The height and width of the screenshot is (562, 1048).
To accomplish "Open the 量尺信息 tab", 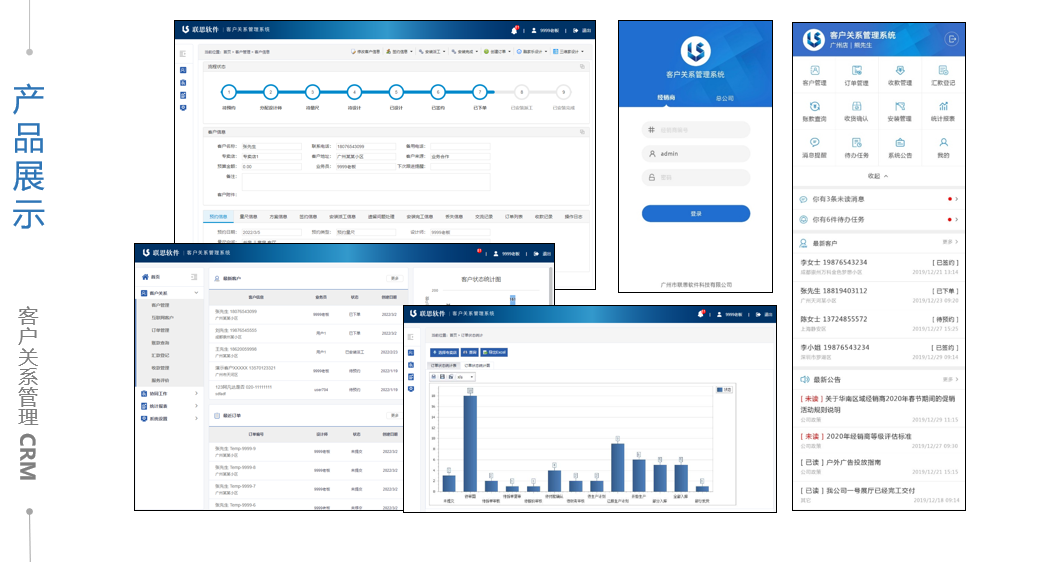I will (x=249, y=216).
